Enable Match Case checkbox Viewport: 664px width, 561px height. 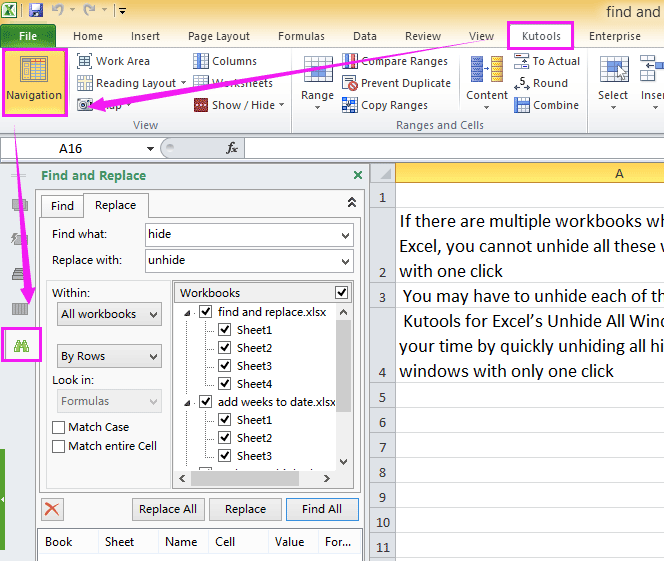coord(58,427)
